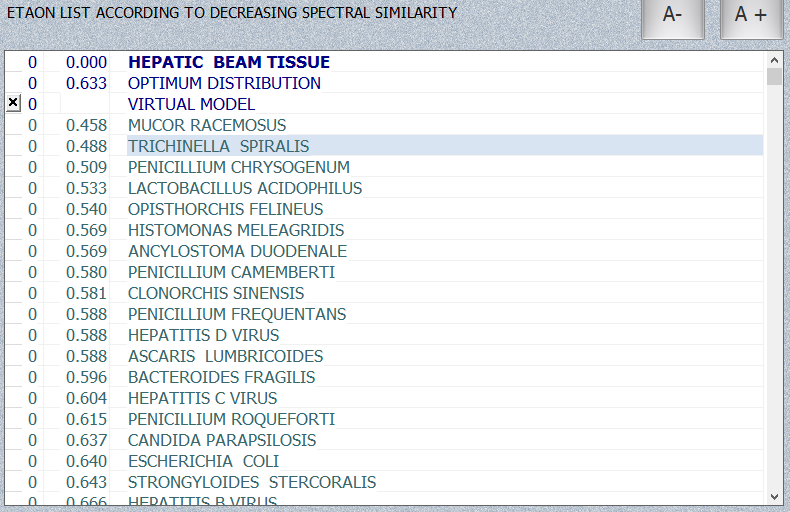Screen dimensions: 790x512
Task: Choose MUCOR RACEMOSUS in the list
Action: coord(207,125)
